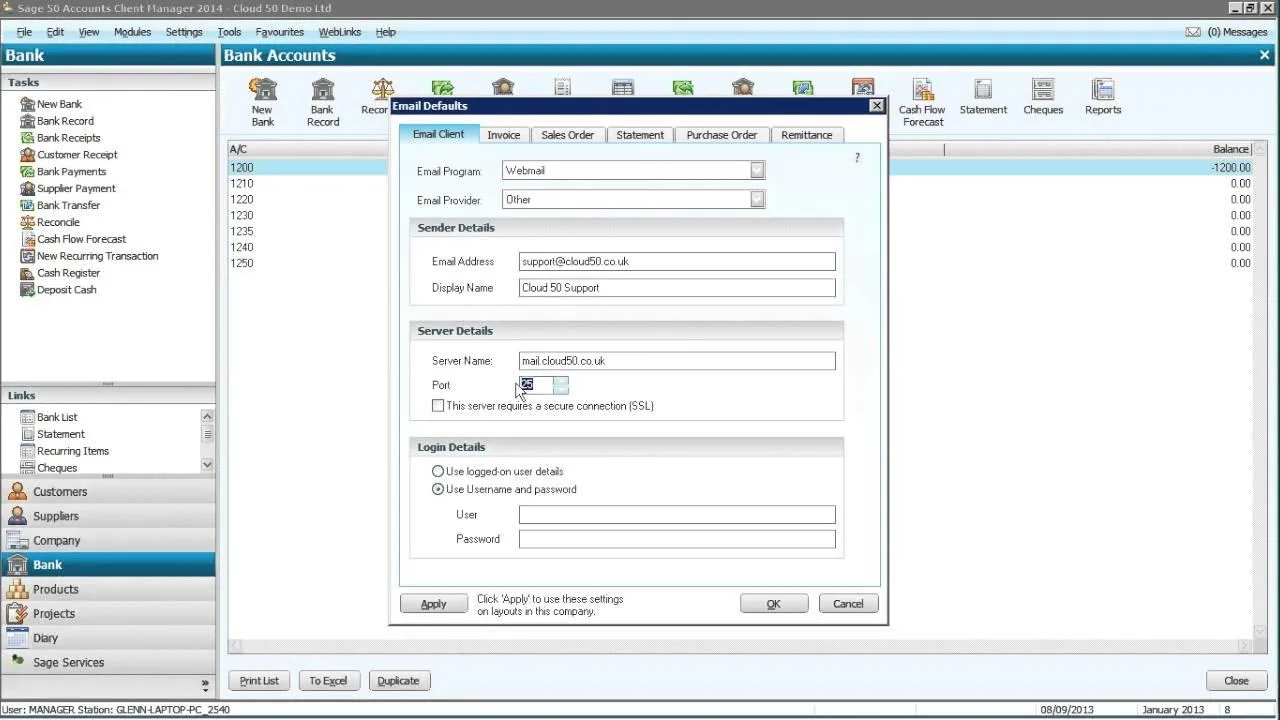Click the Password input field
Image resolution: width=1280 pixels, height=720 pixels.
coord(677,539)
